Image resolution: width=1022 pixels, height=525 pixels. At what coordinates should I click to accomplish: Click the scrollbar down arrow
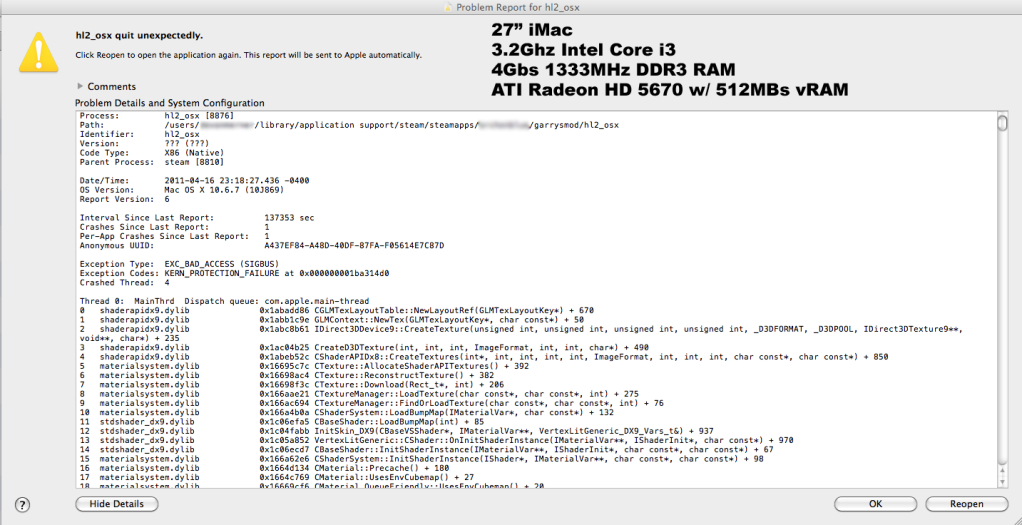(x=1002, y=481)
